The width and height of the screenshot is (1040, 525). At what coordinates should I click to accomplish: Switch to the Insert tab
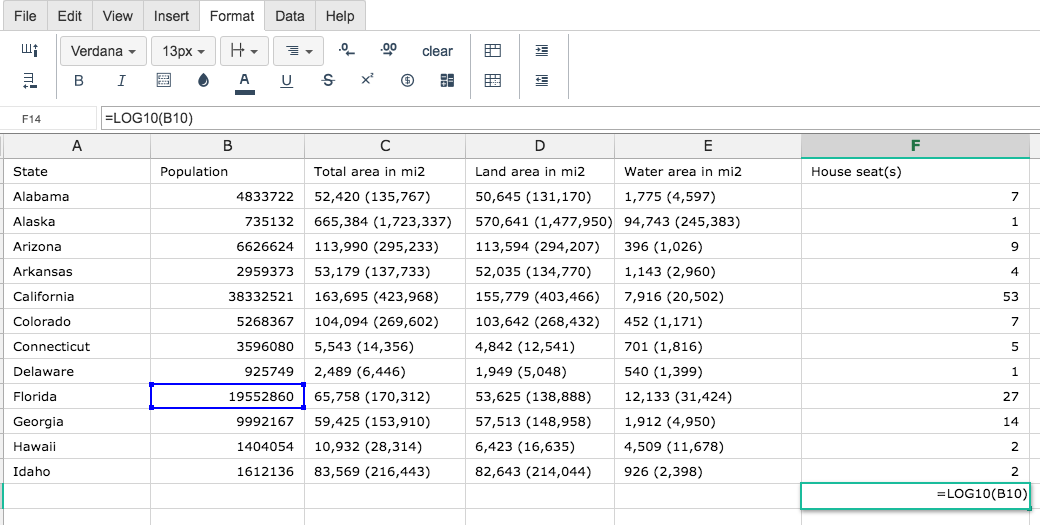[171, 16]
